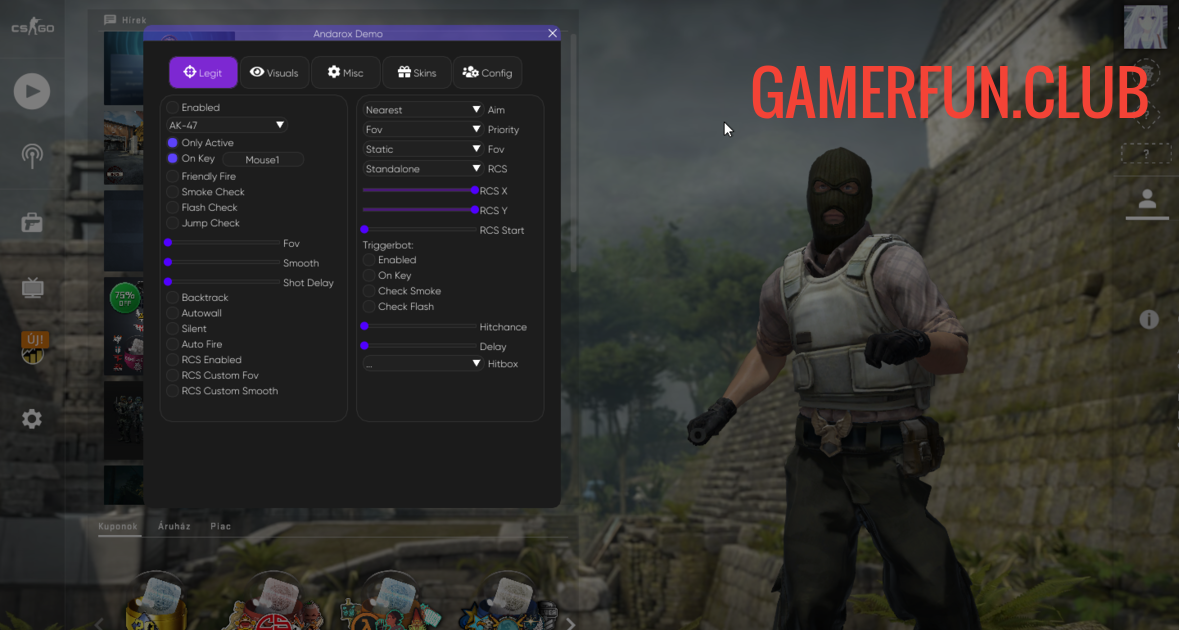Image resolution: width=1179 pixels, height=630 pixels.
Task: Disable the Only Active option
Action: [x=173, y=143]
